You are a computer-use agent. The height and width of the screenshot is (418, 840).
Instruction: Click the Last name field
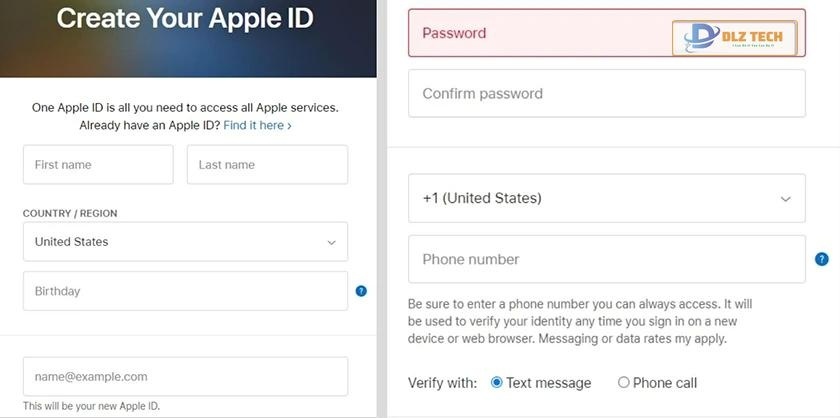[267, 165]
